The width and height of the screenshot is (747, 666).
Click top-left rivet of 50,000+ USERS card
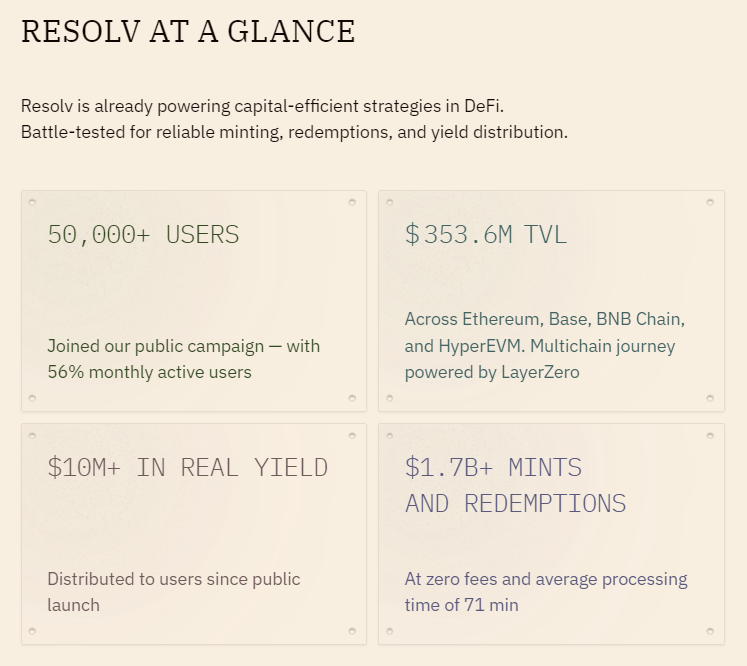pyautogui.click(x=32, y=202)
